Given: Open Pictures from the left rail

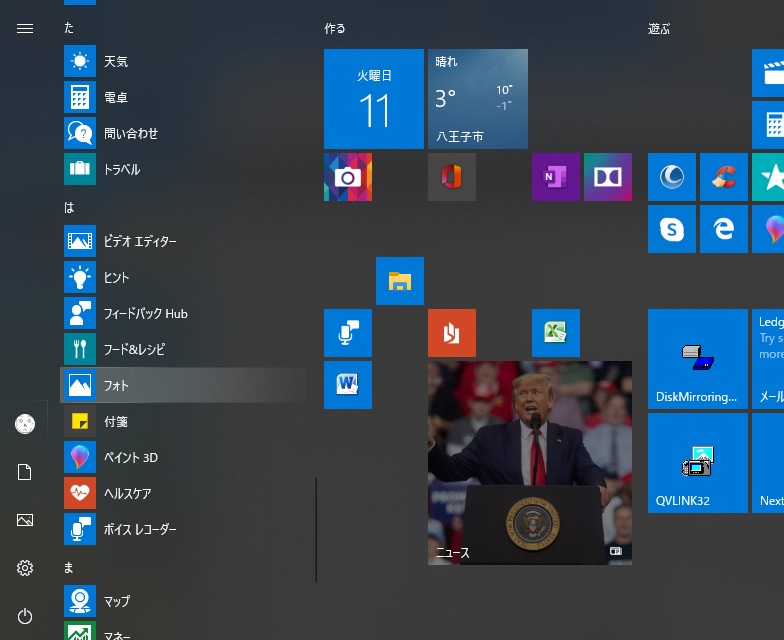Looking at the screenshot, I should point(25,520).
